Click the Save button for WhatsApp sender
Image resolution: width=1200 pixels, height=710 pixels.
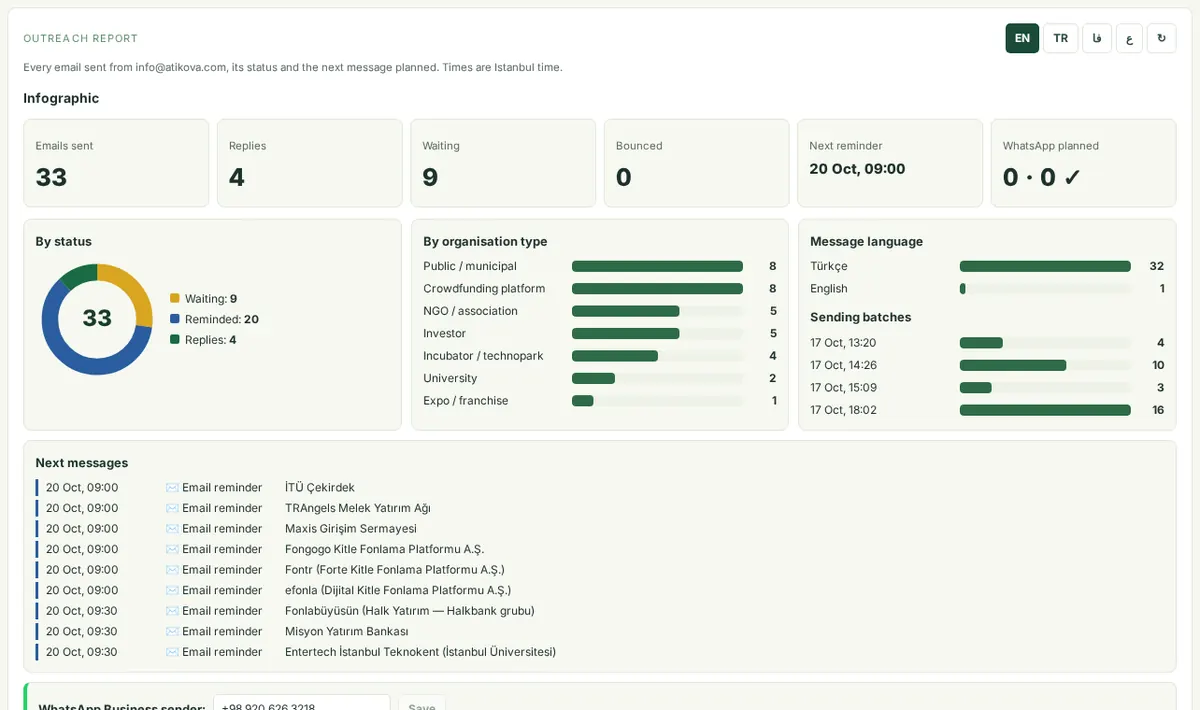click(422, 702)
